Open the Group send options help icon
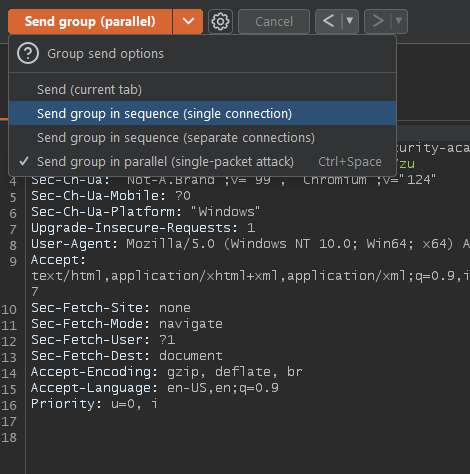This screenshot has width=470, height=474. point(28,54)
